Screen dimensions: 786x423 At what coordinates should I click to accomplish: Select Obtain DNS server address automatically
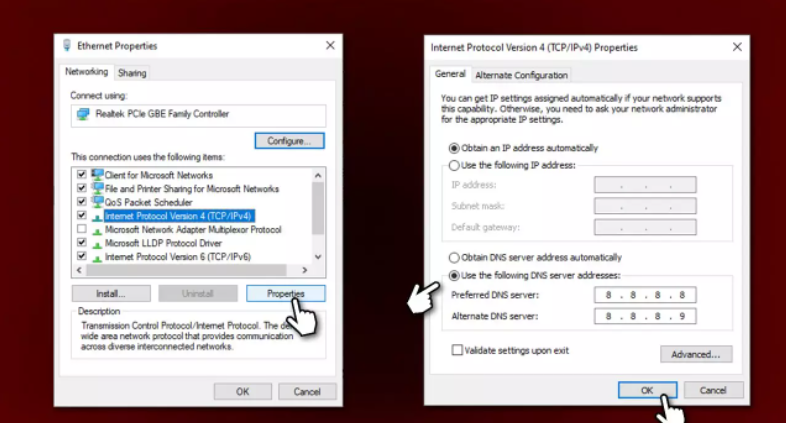[454, 258]
